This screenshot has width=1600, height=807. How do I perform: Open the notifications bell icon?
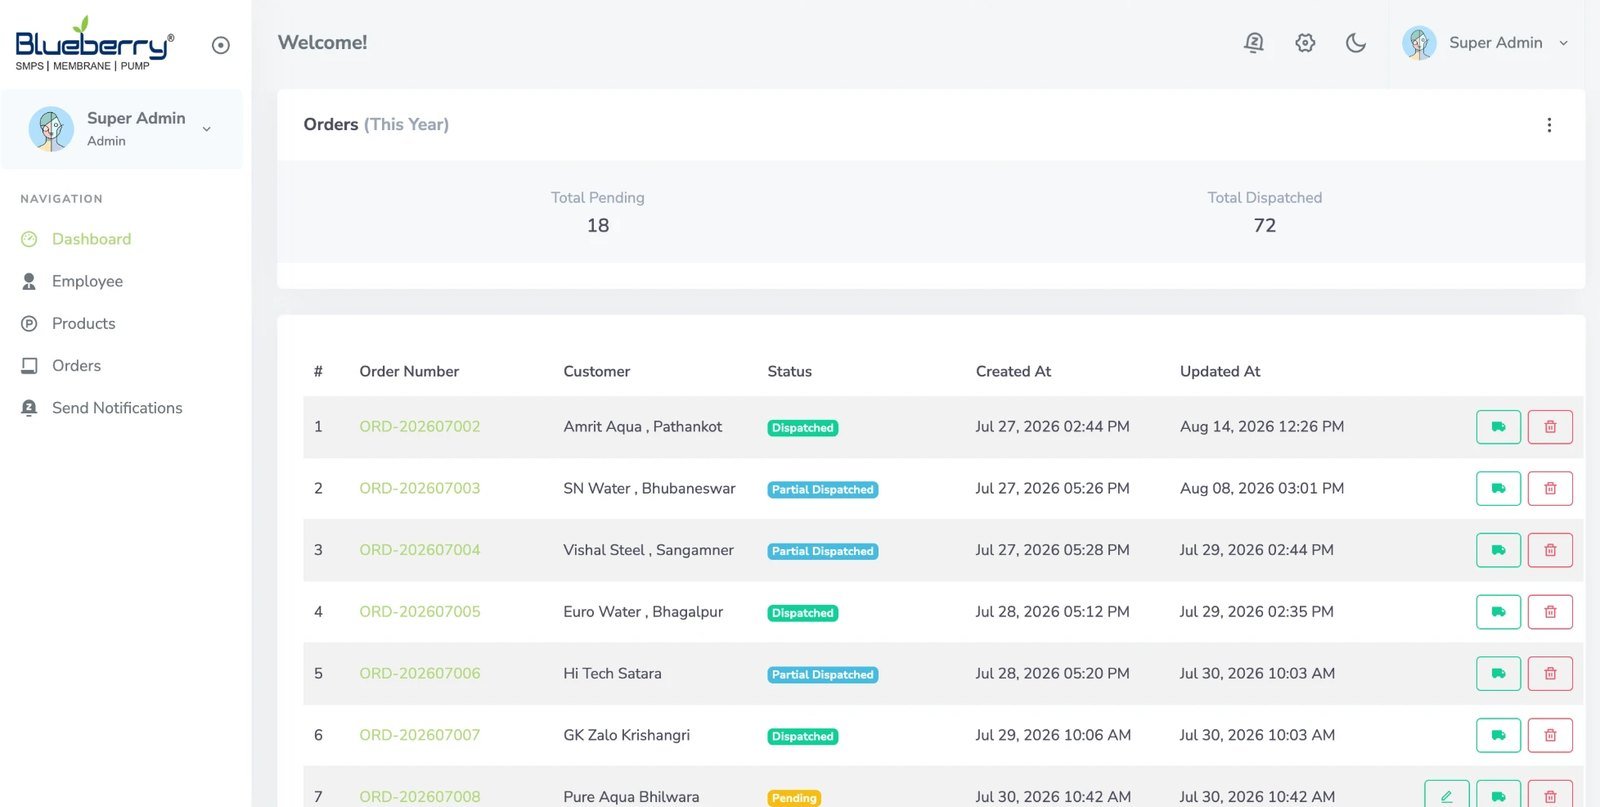click(1254, 43)
